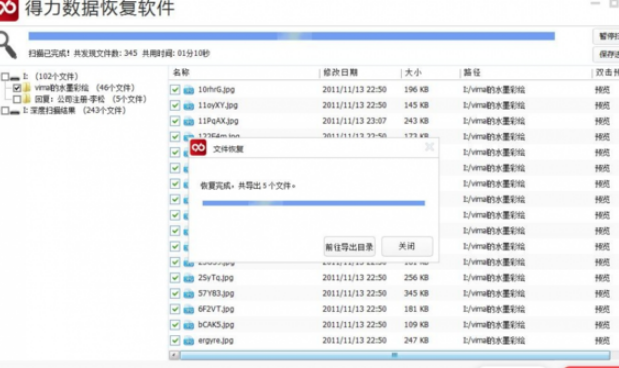
Task: Click the 得力数据恢复软件 red logo icon
Action: click(x=8, y=9)
